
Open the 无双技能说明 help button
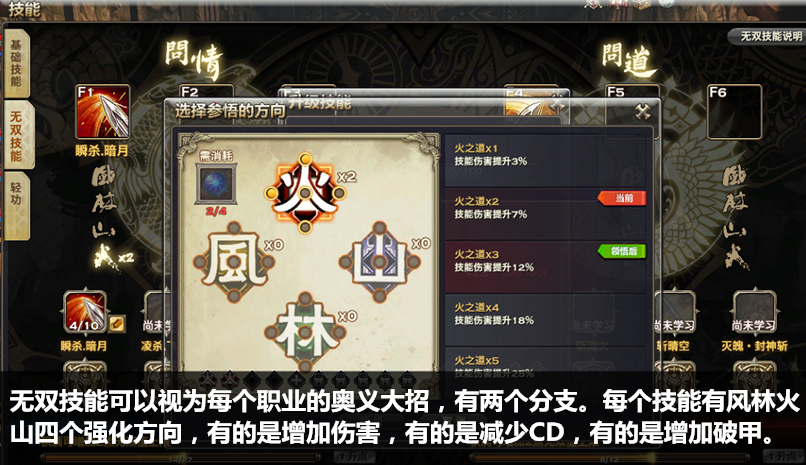point(767,36)
